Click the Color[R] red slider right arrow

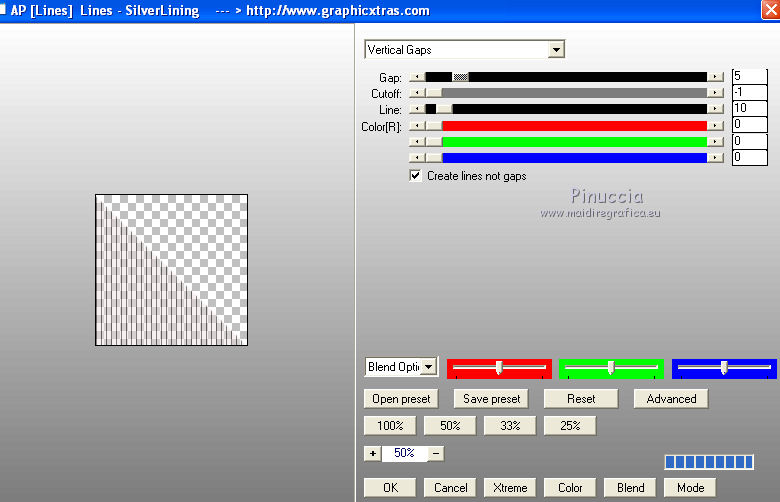pyautogui.click(x=715, y=125)
